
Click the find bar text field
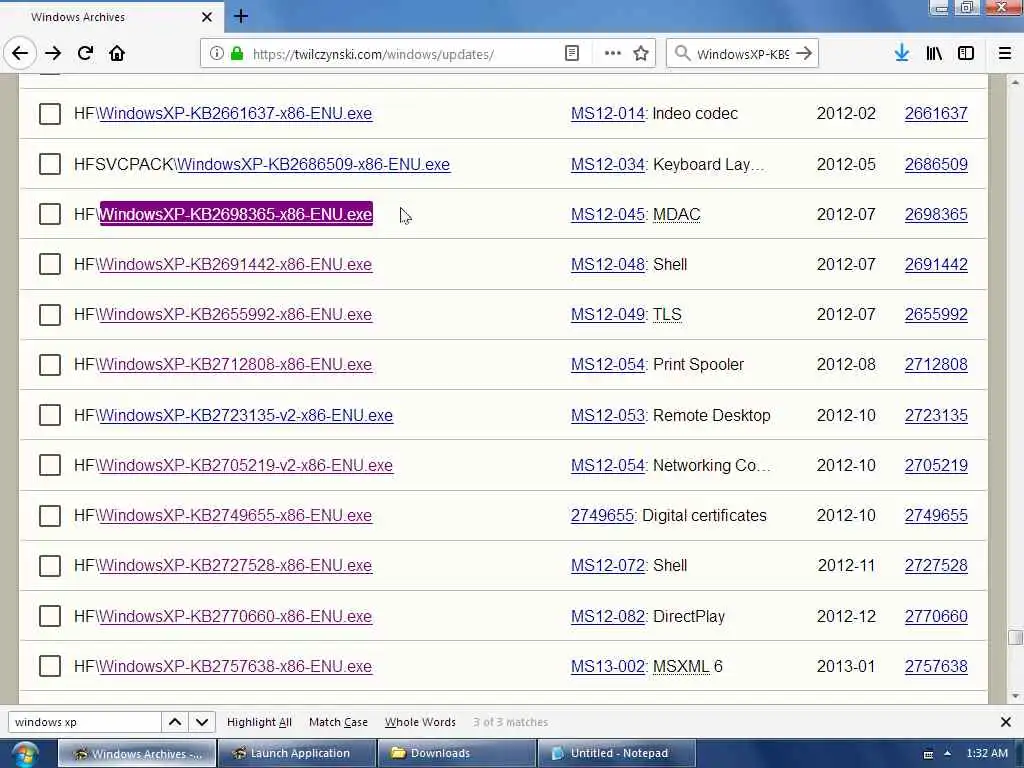click(84, 722)
